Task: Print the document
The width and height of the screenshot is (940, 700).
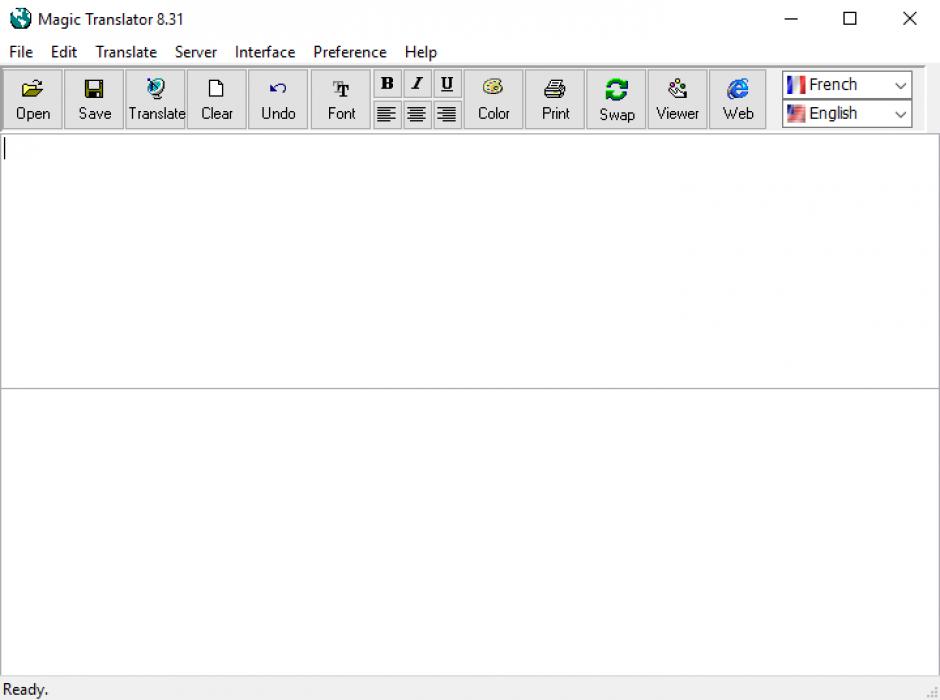Action: click(555, 99)
